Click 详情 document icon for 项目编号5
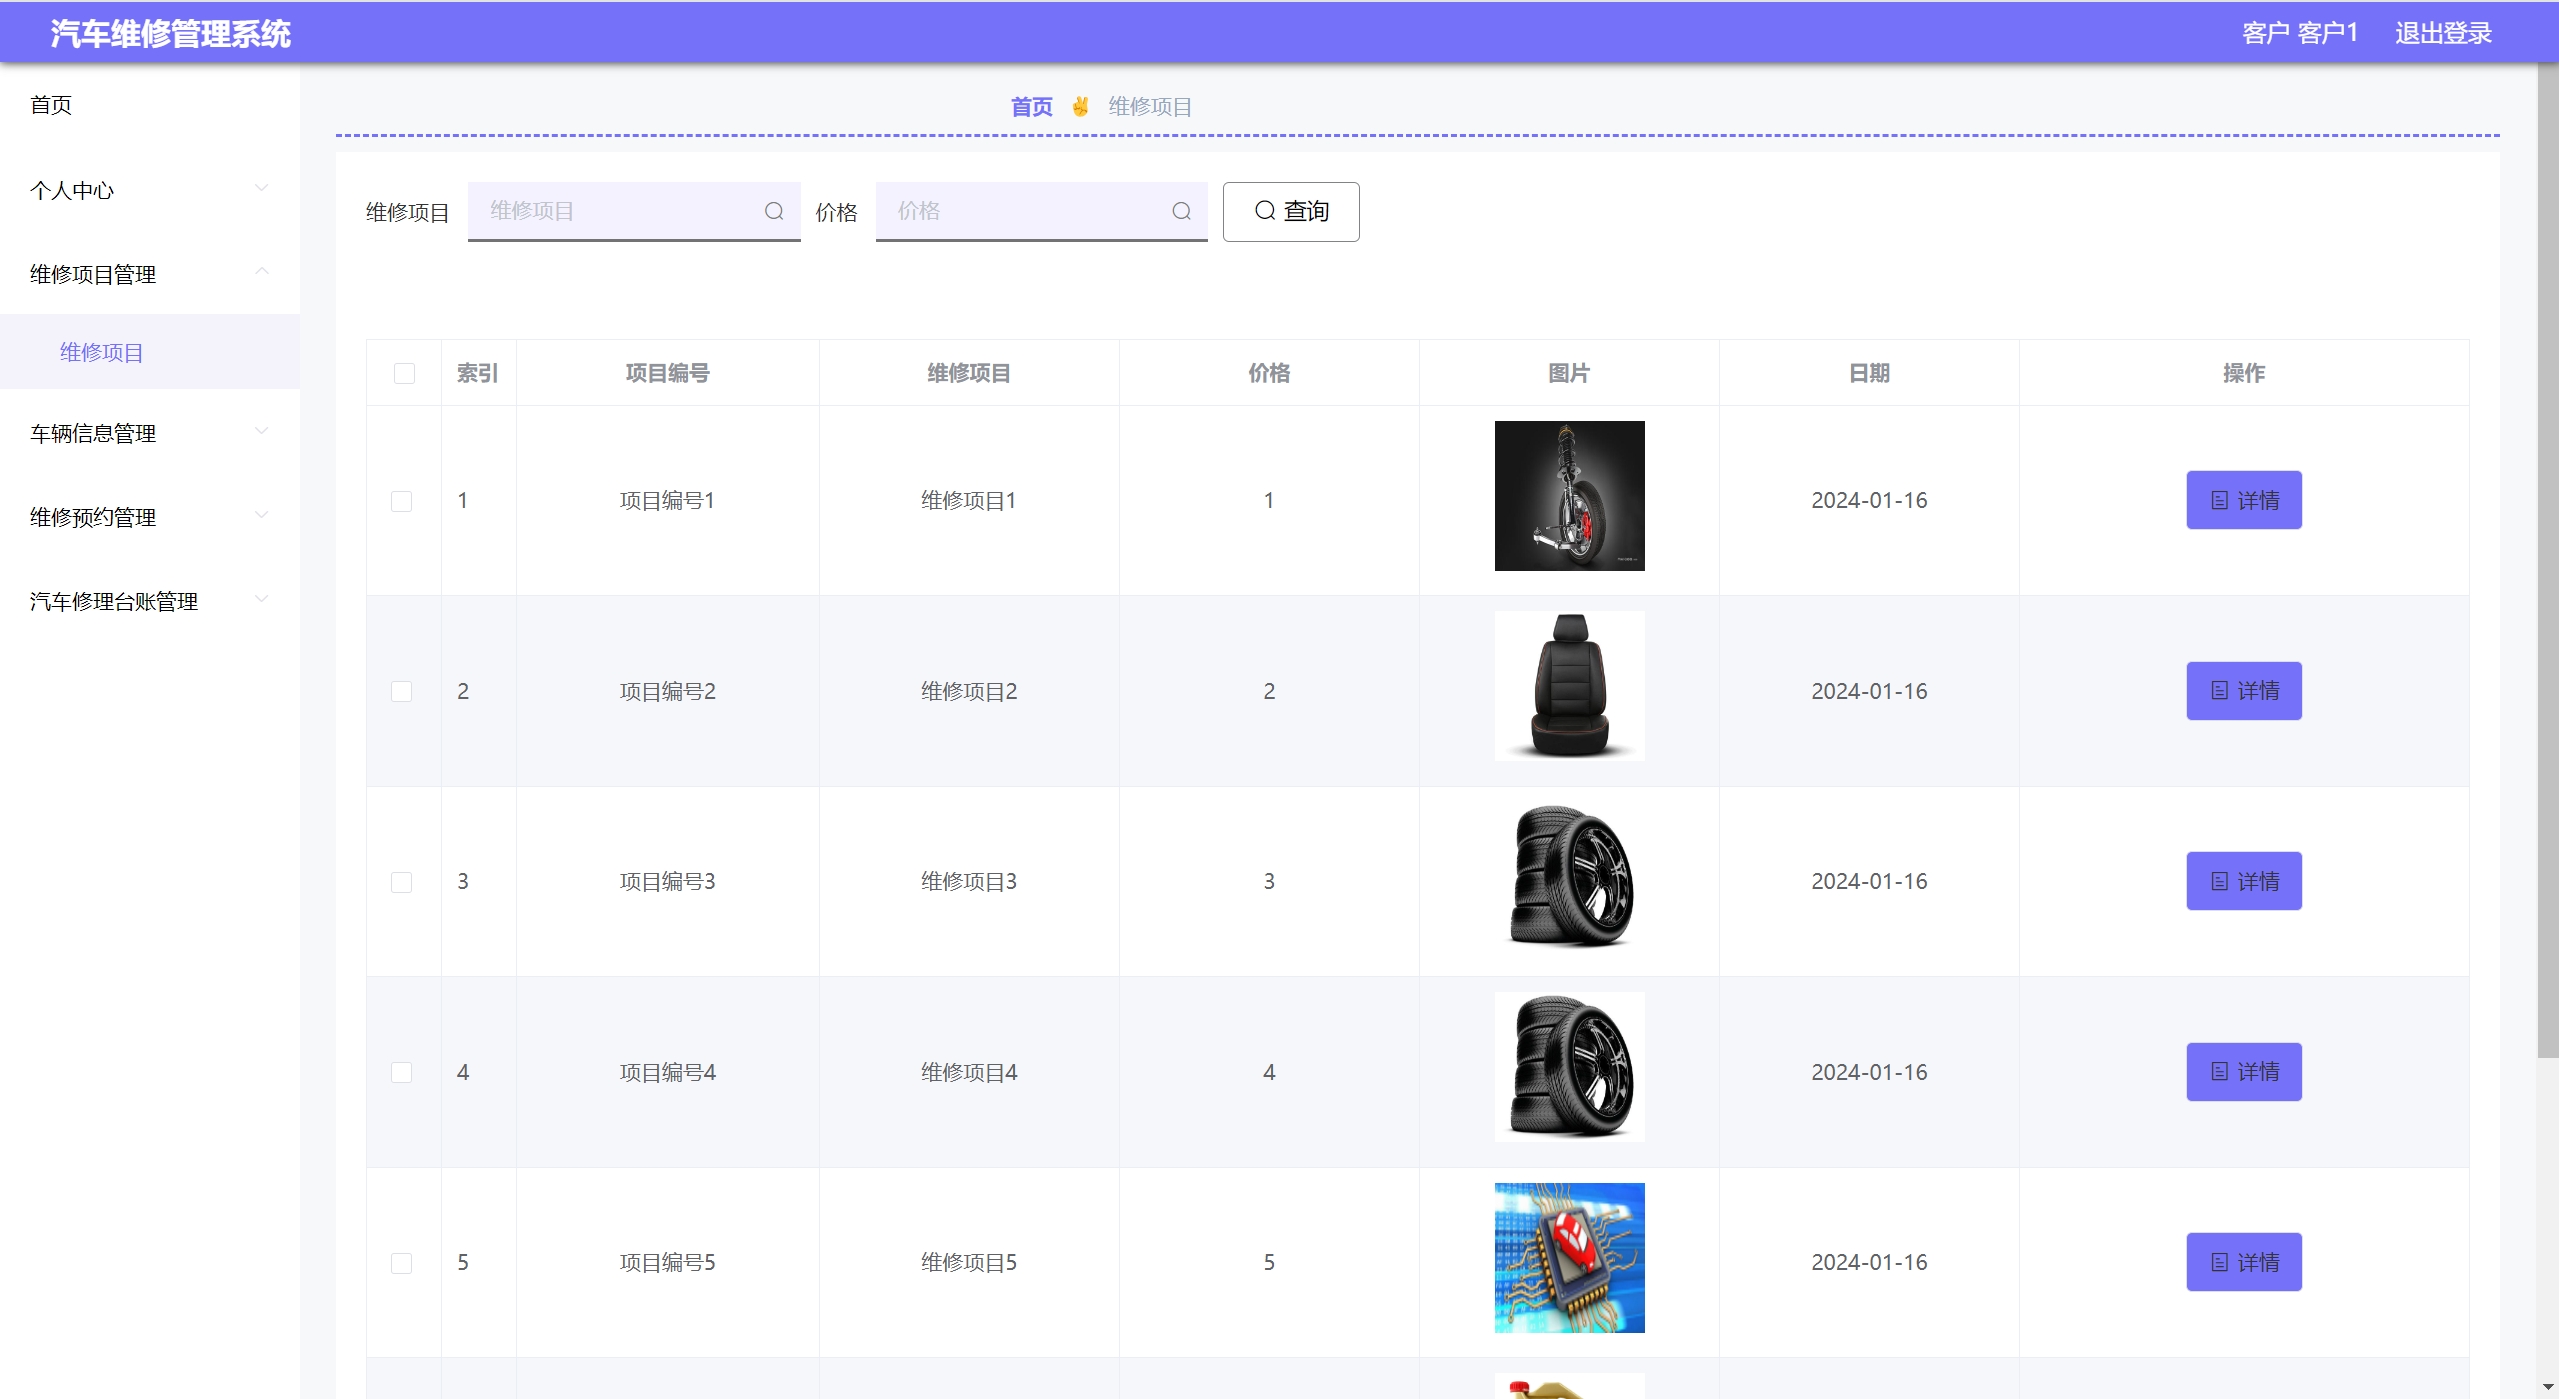This screenshot has height=1399, width=2559. (2219, 1263)
